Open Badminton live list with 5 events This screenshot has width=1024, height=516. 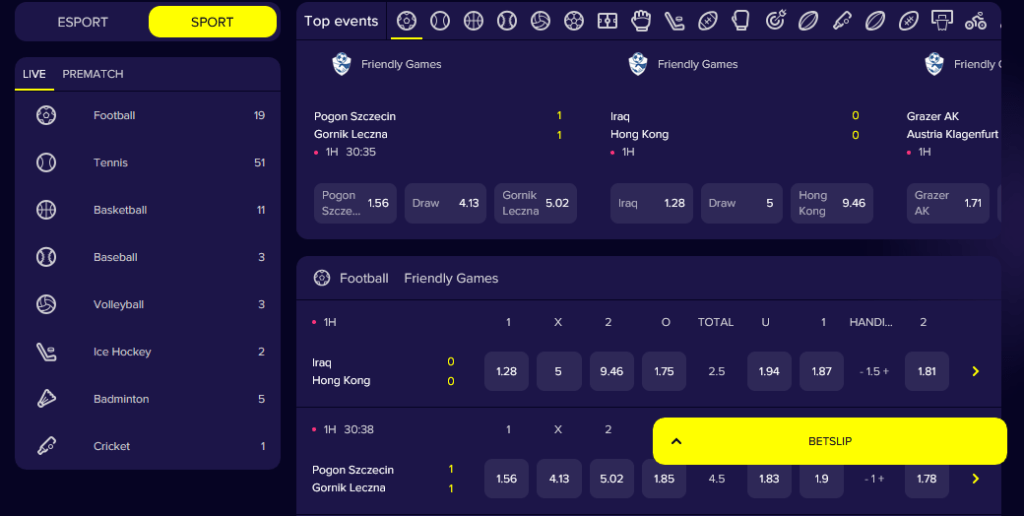[148, 399]
